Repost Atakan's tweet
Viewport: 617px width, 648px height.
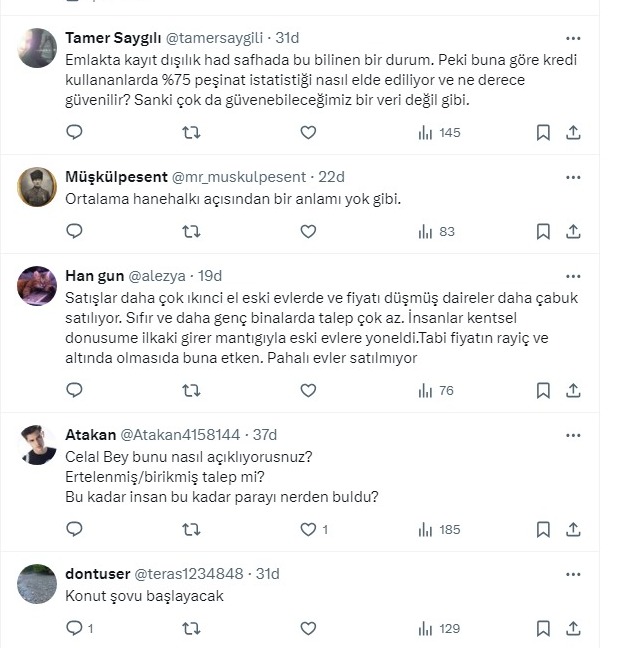[191, 529]
